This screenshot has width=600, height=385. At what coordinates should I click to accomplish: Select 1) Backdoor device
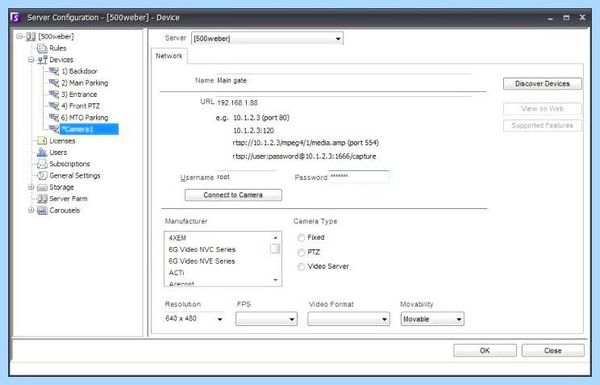coord(79,71)
